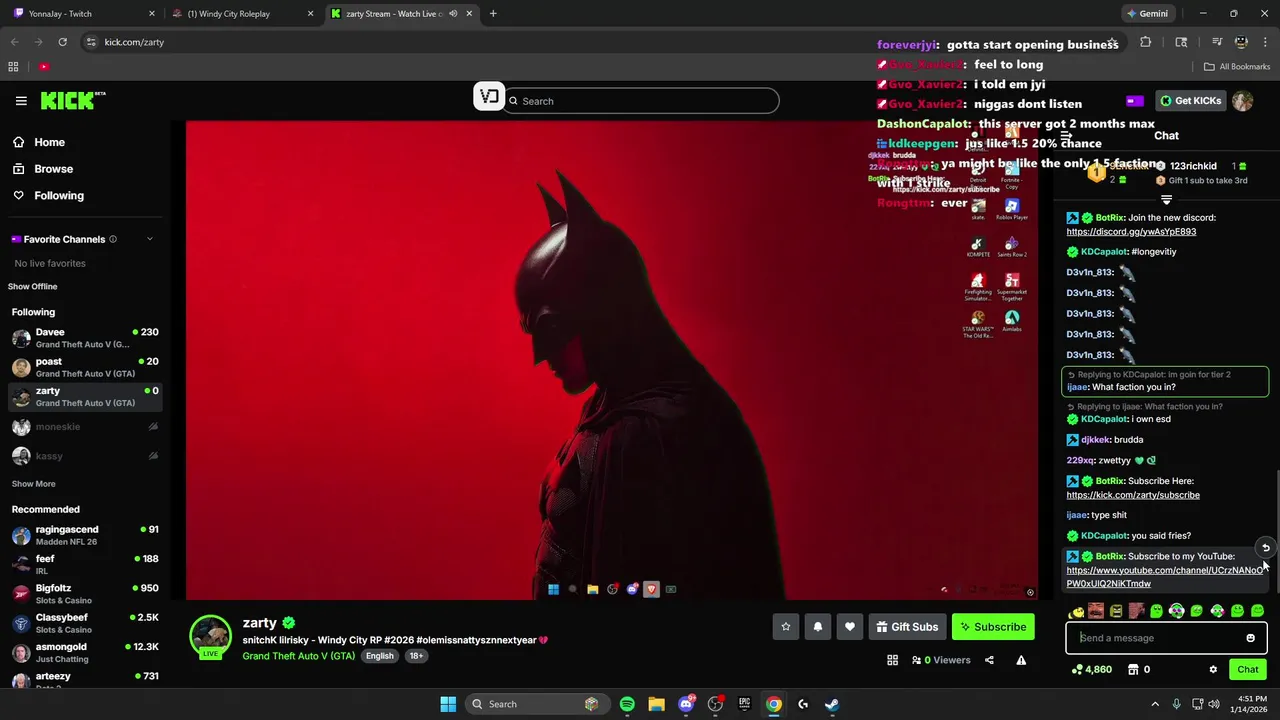
Task: Open poast channel in Following list
Action: pos(85,367)
